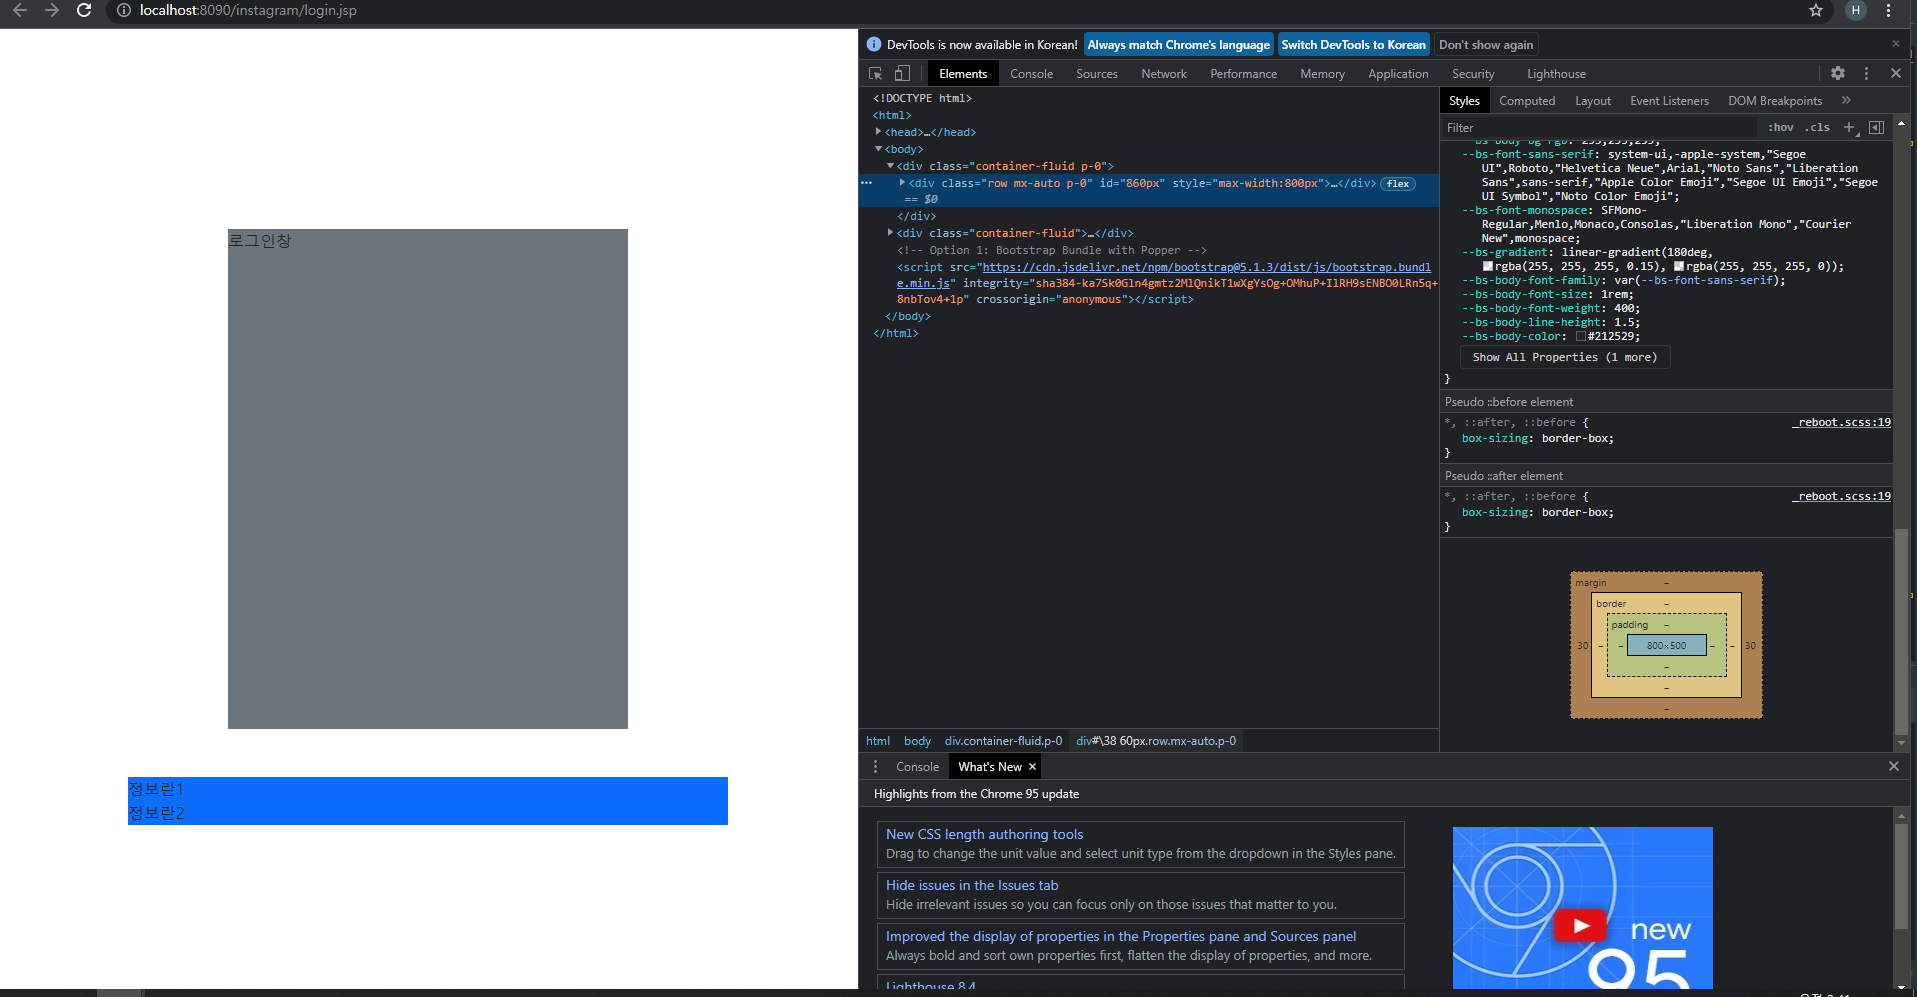The height and width of the screenshot is (997, 1917).
Task: Open New CSS length authoring tools item
Action: [1140, 844]
